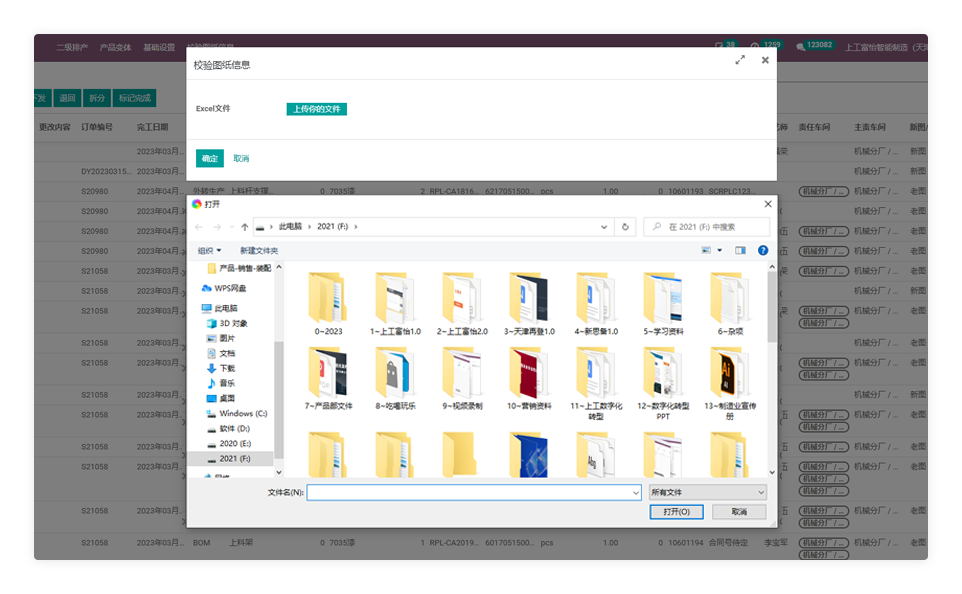Click 上传你的文件 upload button
This screenshot has height=594, width=962.
[316, 109]
